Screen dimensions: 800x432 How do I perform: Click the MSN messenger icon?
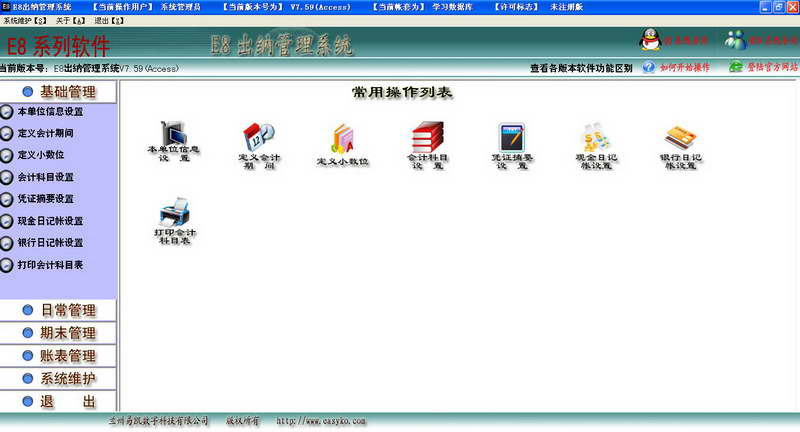click(x=736, y=41)
